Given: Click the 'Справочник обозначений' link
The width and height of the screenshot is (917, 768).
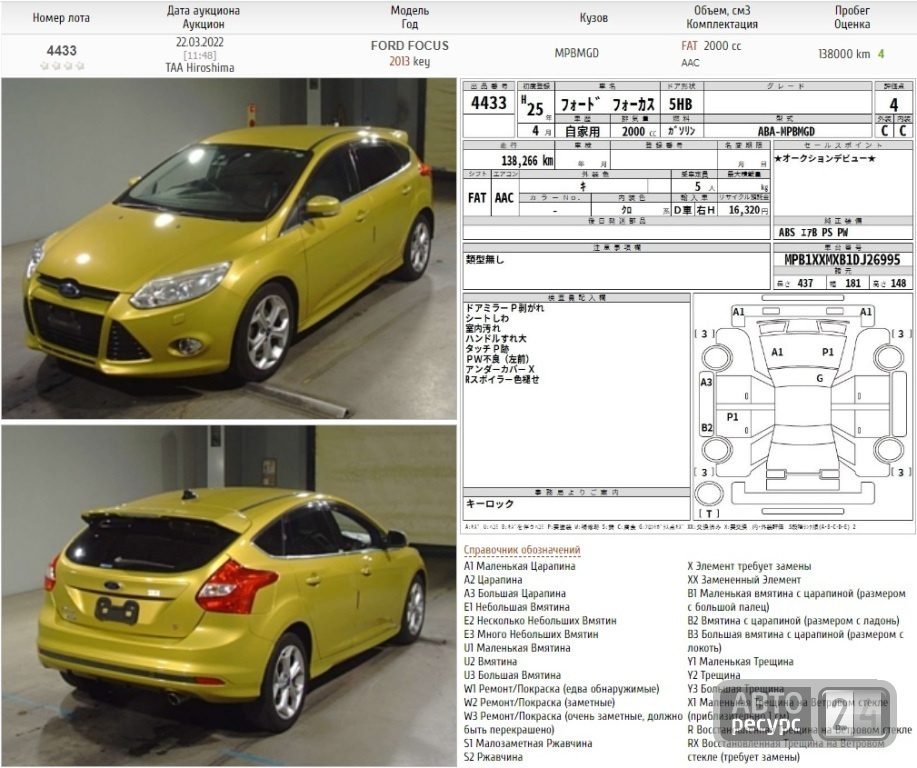Looking at the screenshot, I should click(522, 550).
